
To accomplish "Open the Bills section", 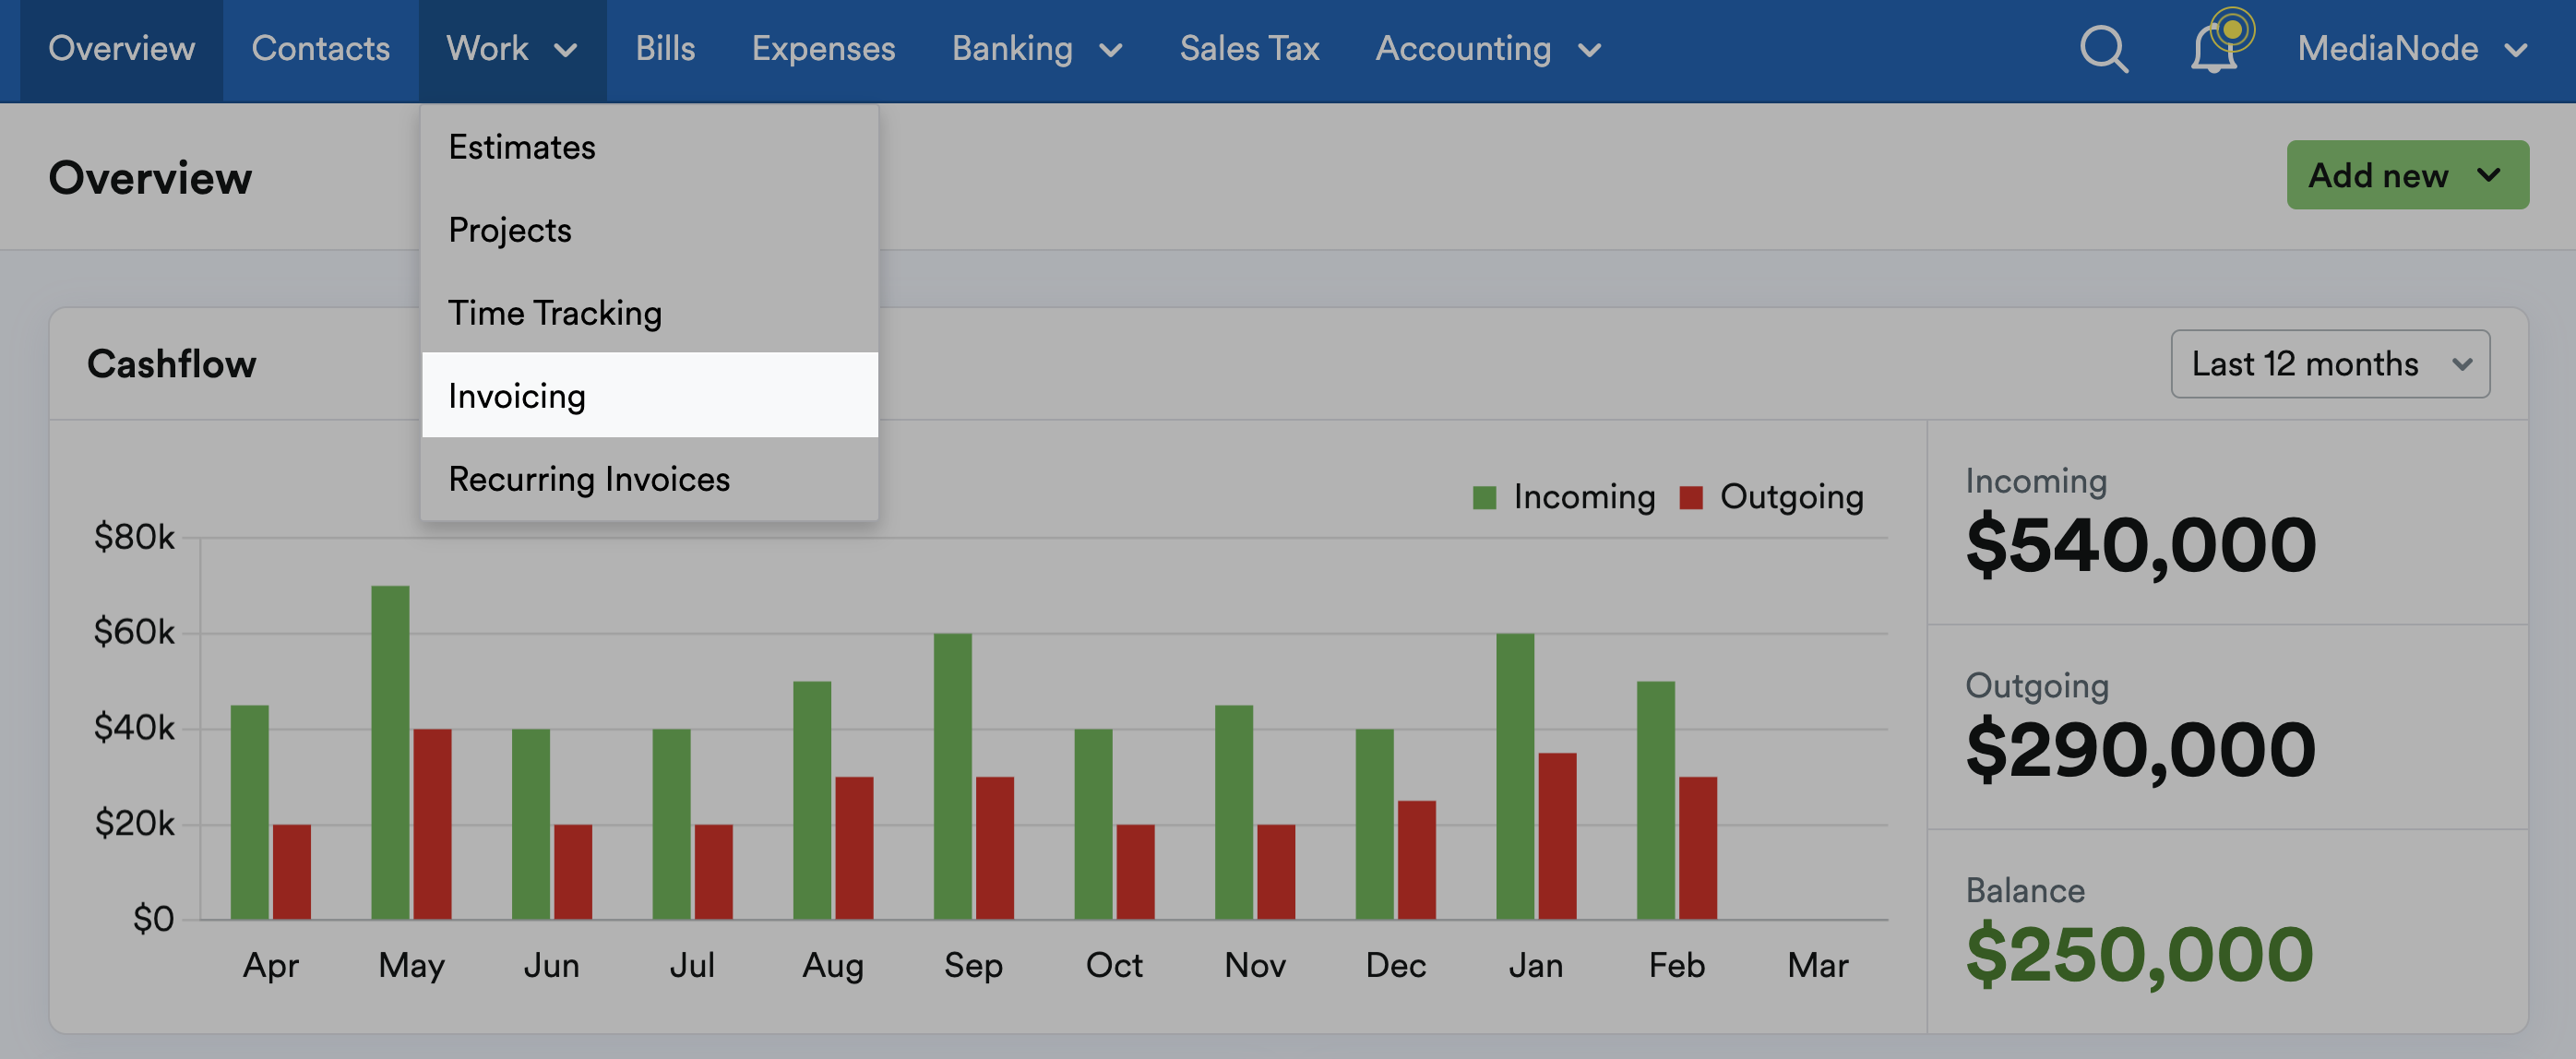I will click(664, 49).
